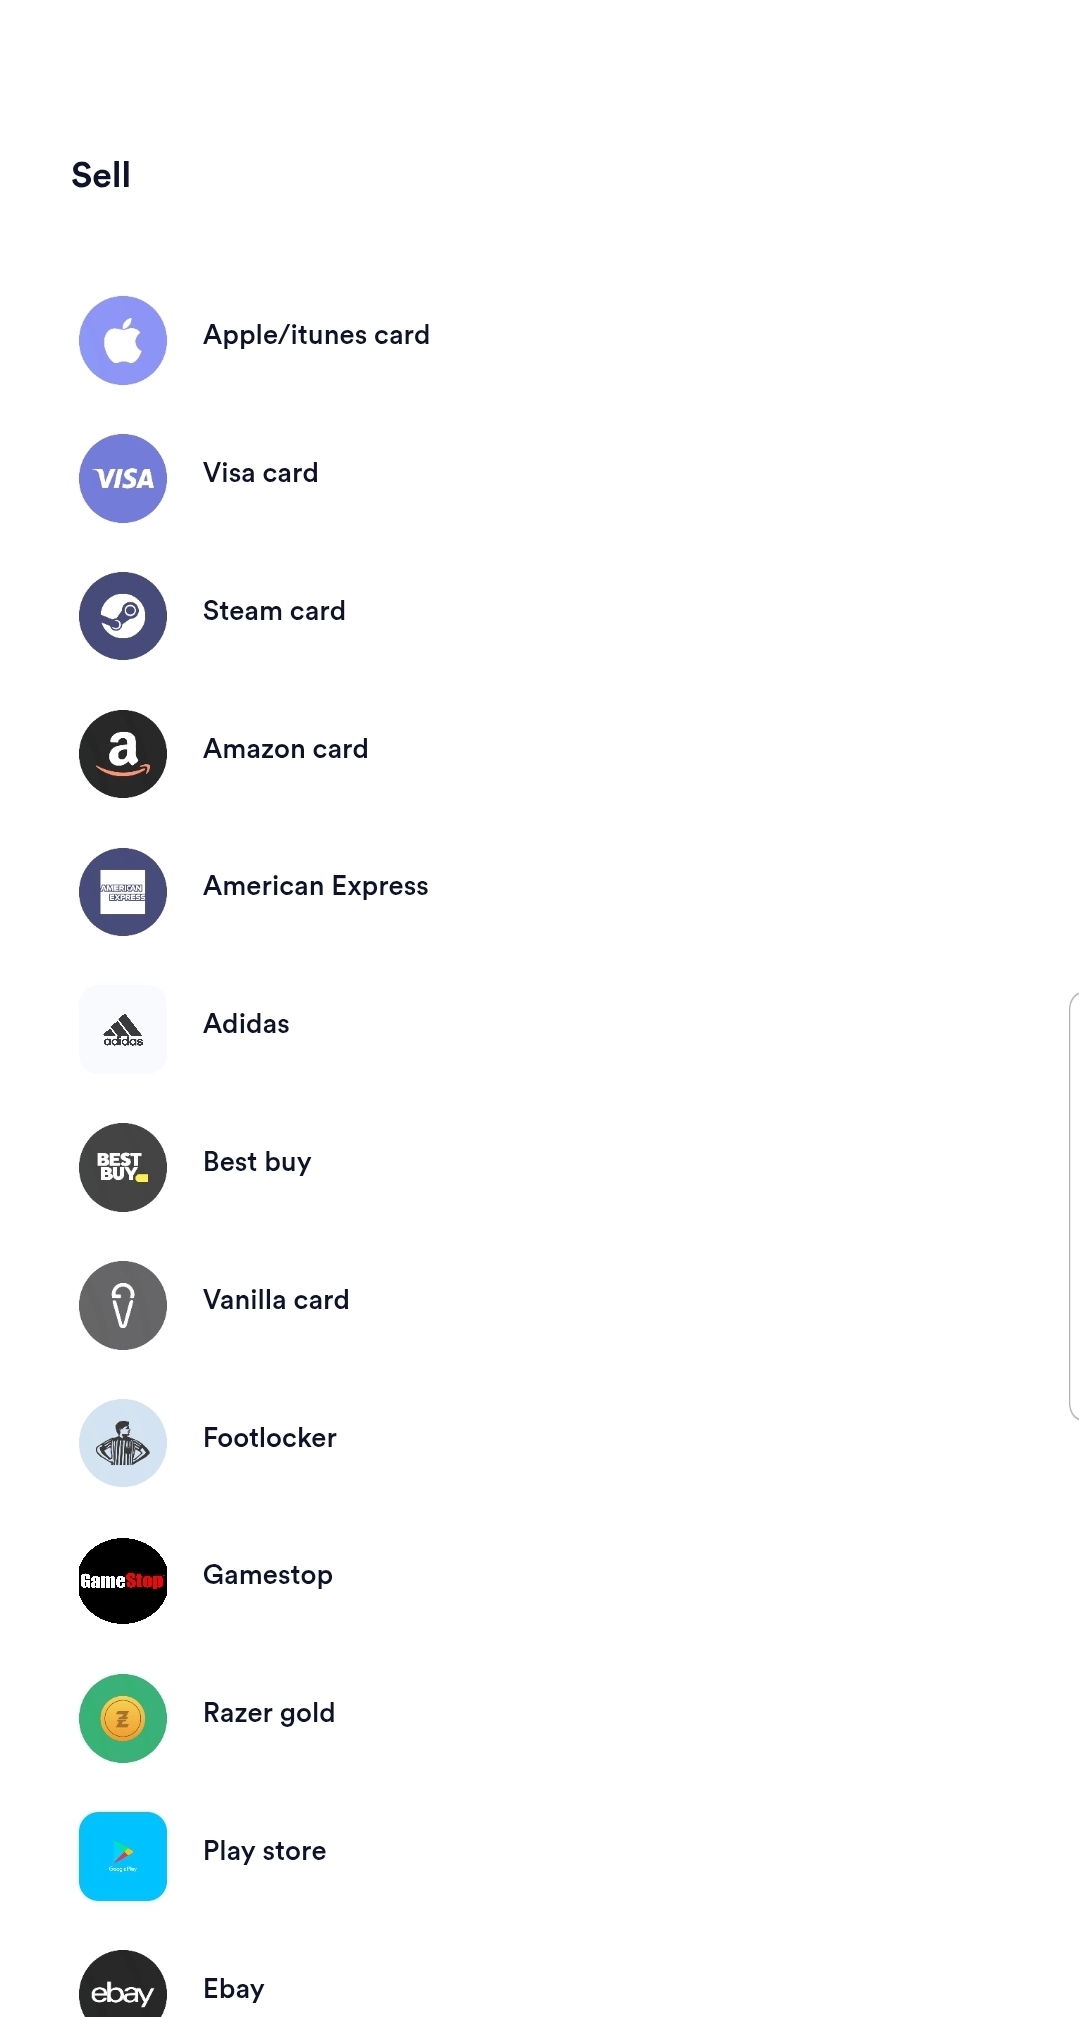Select the Visa logo icon
The image size is (1079, 2017).
[123, 478]
